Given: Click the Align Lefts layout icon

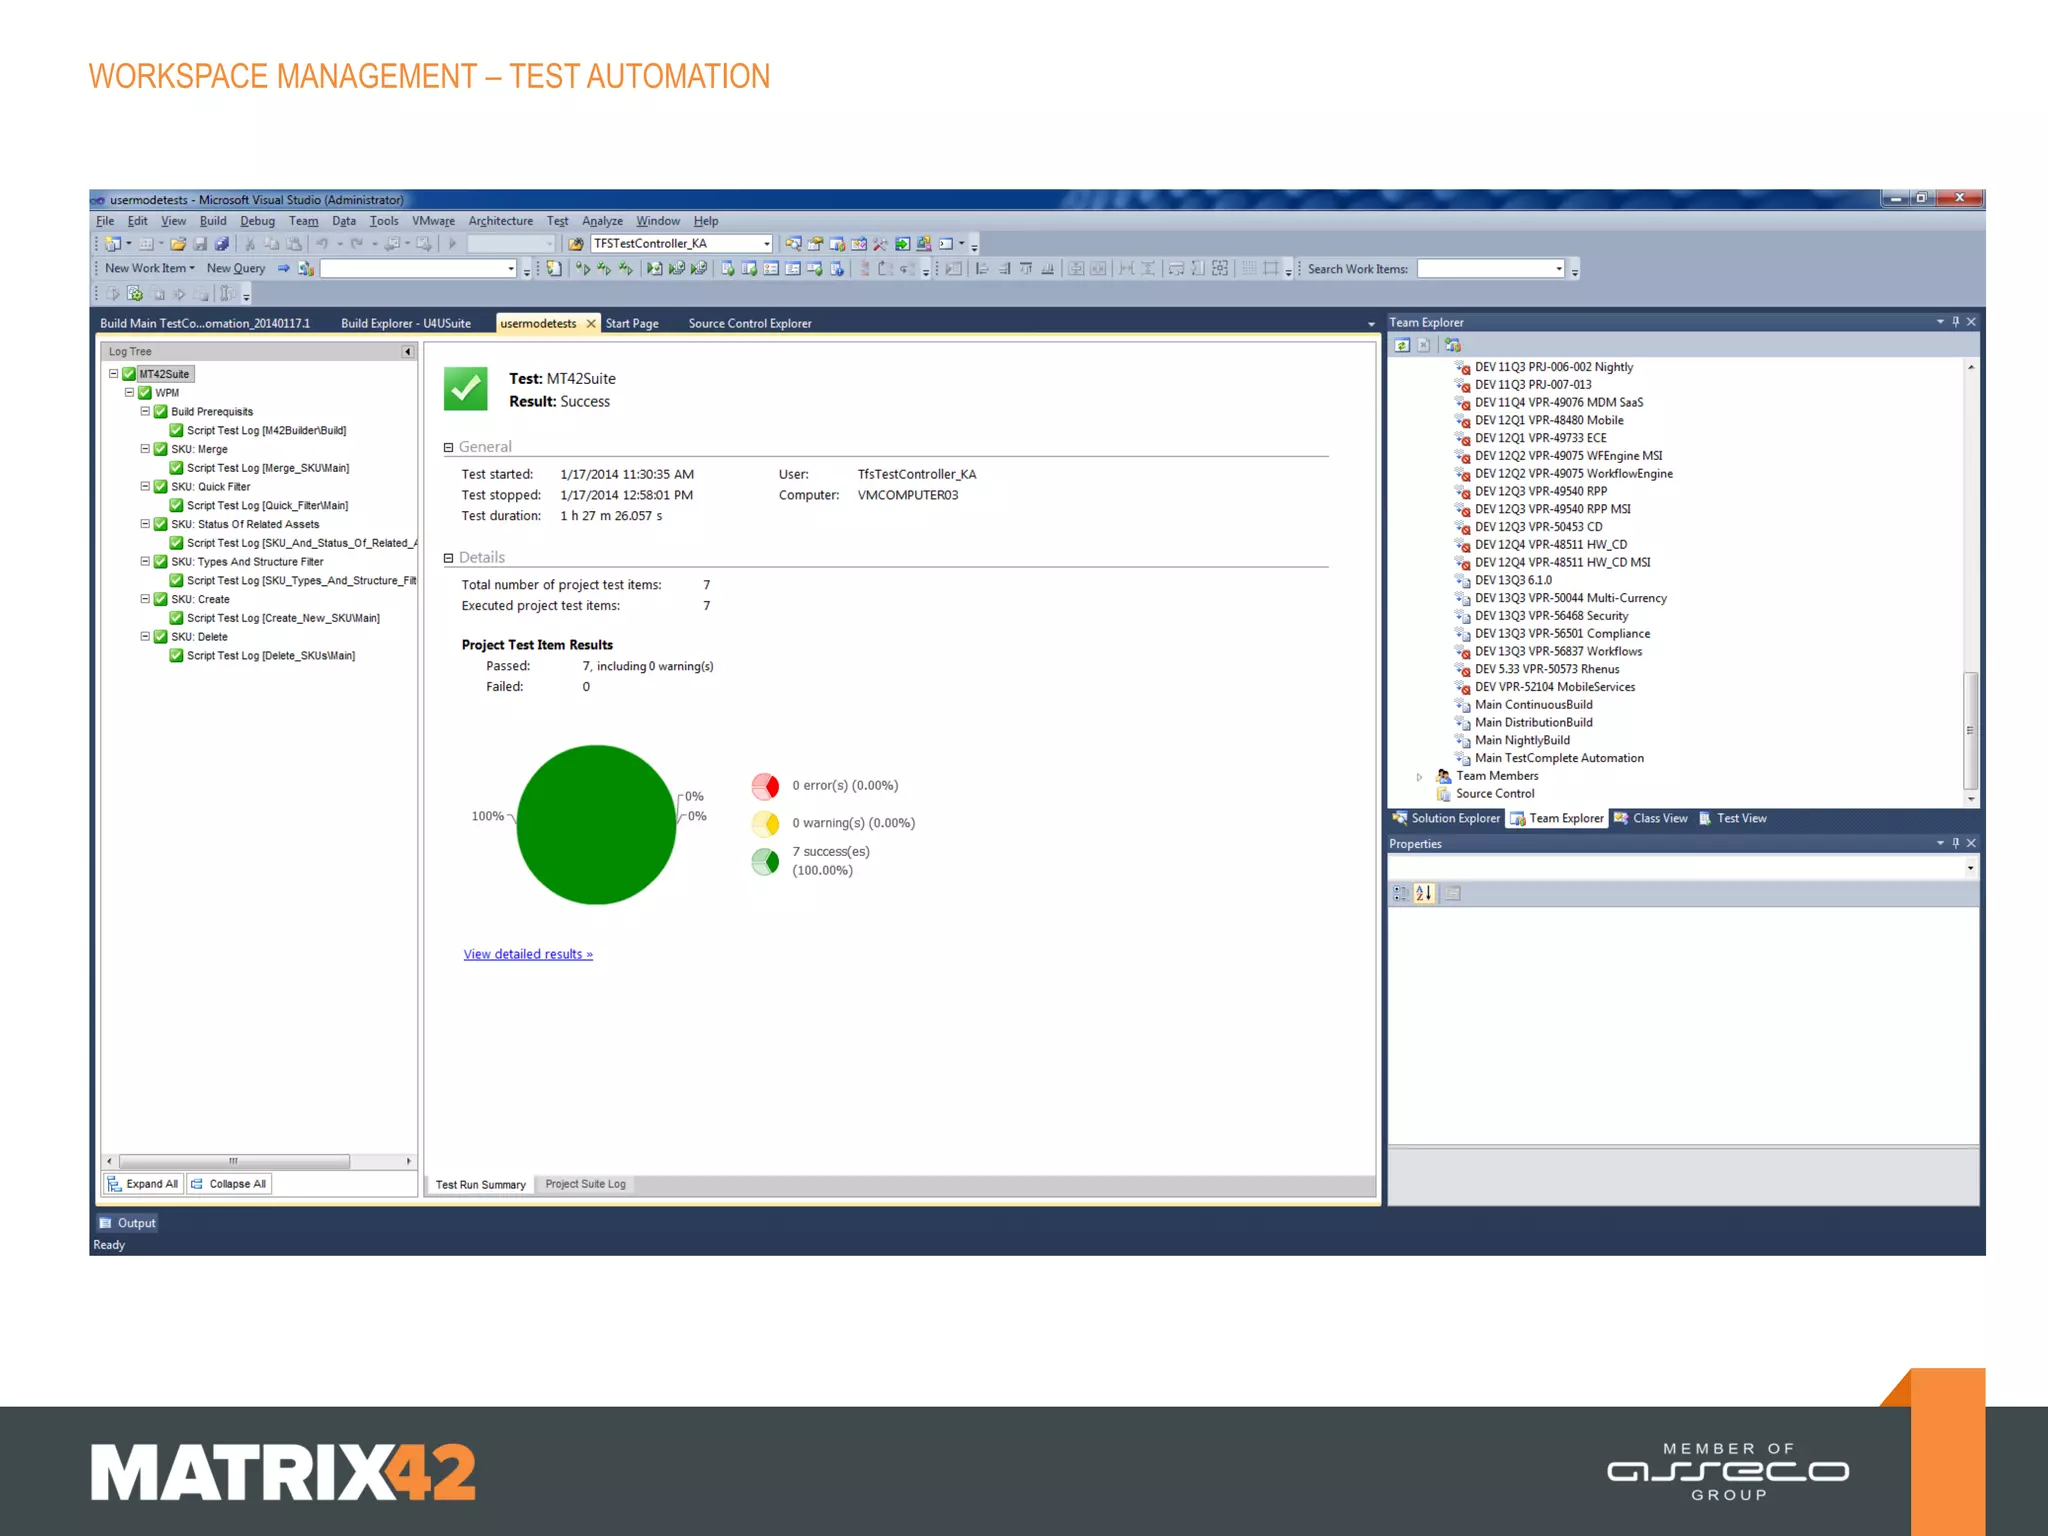Looking at the screenshot, I should pyautogui.click(x=982, y=269).
